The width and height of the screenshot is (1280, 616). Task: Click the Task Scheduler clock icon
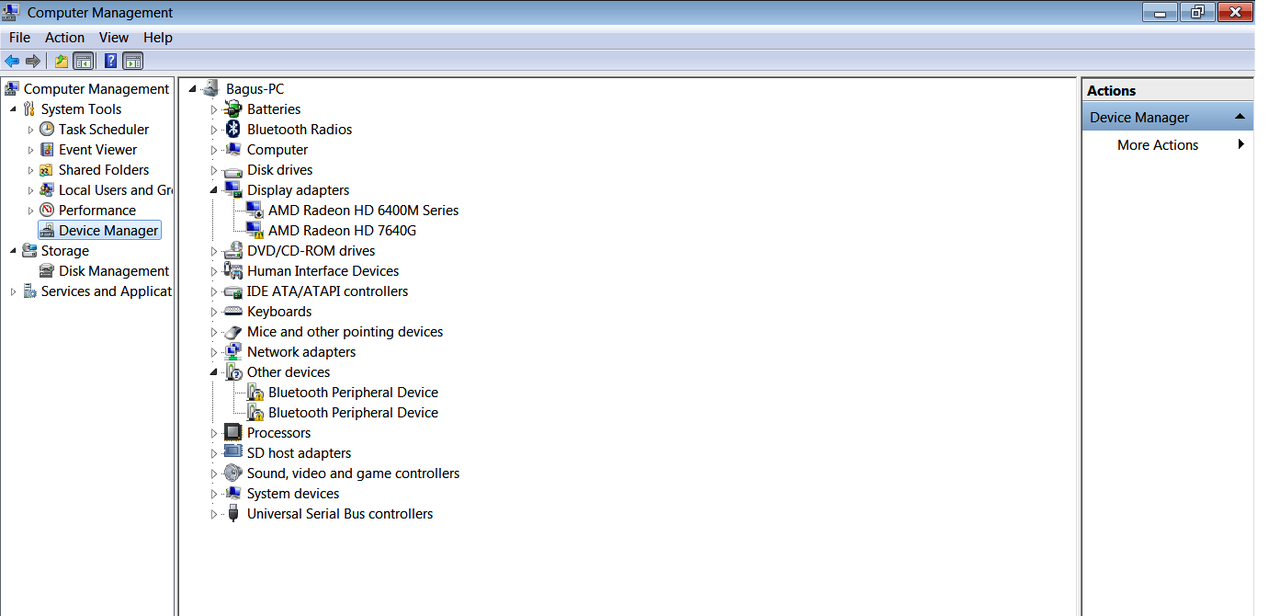click(47, 129)
